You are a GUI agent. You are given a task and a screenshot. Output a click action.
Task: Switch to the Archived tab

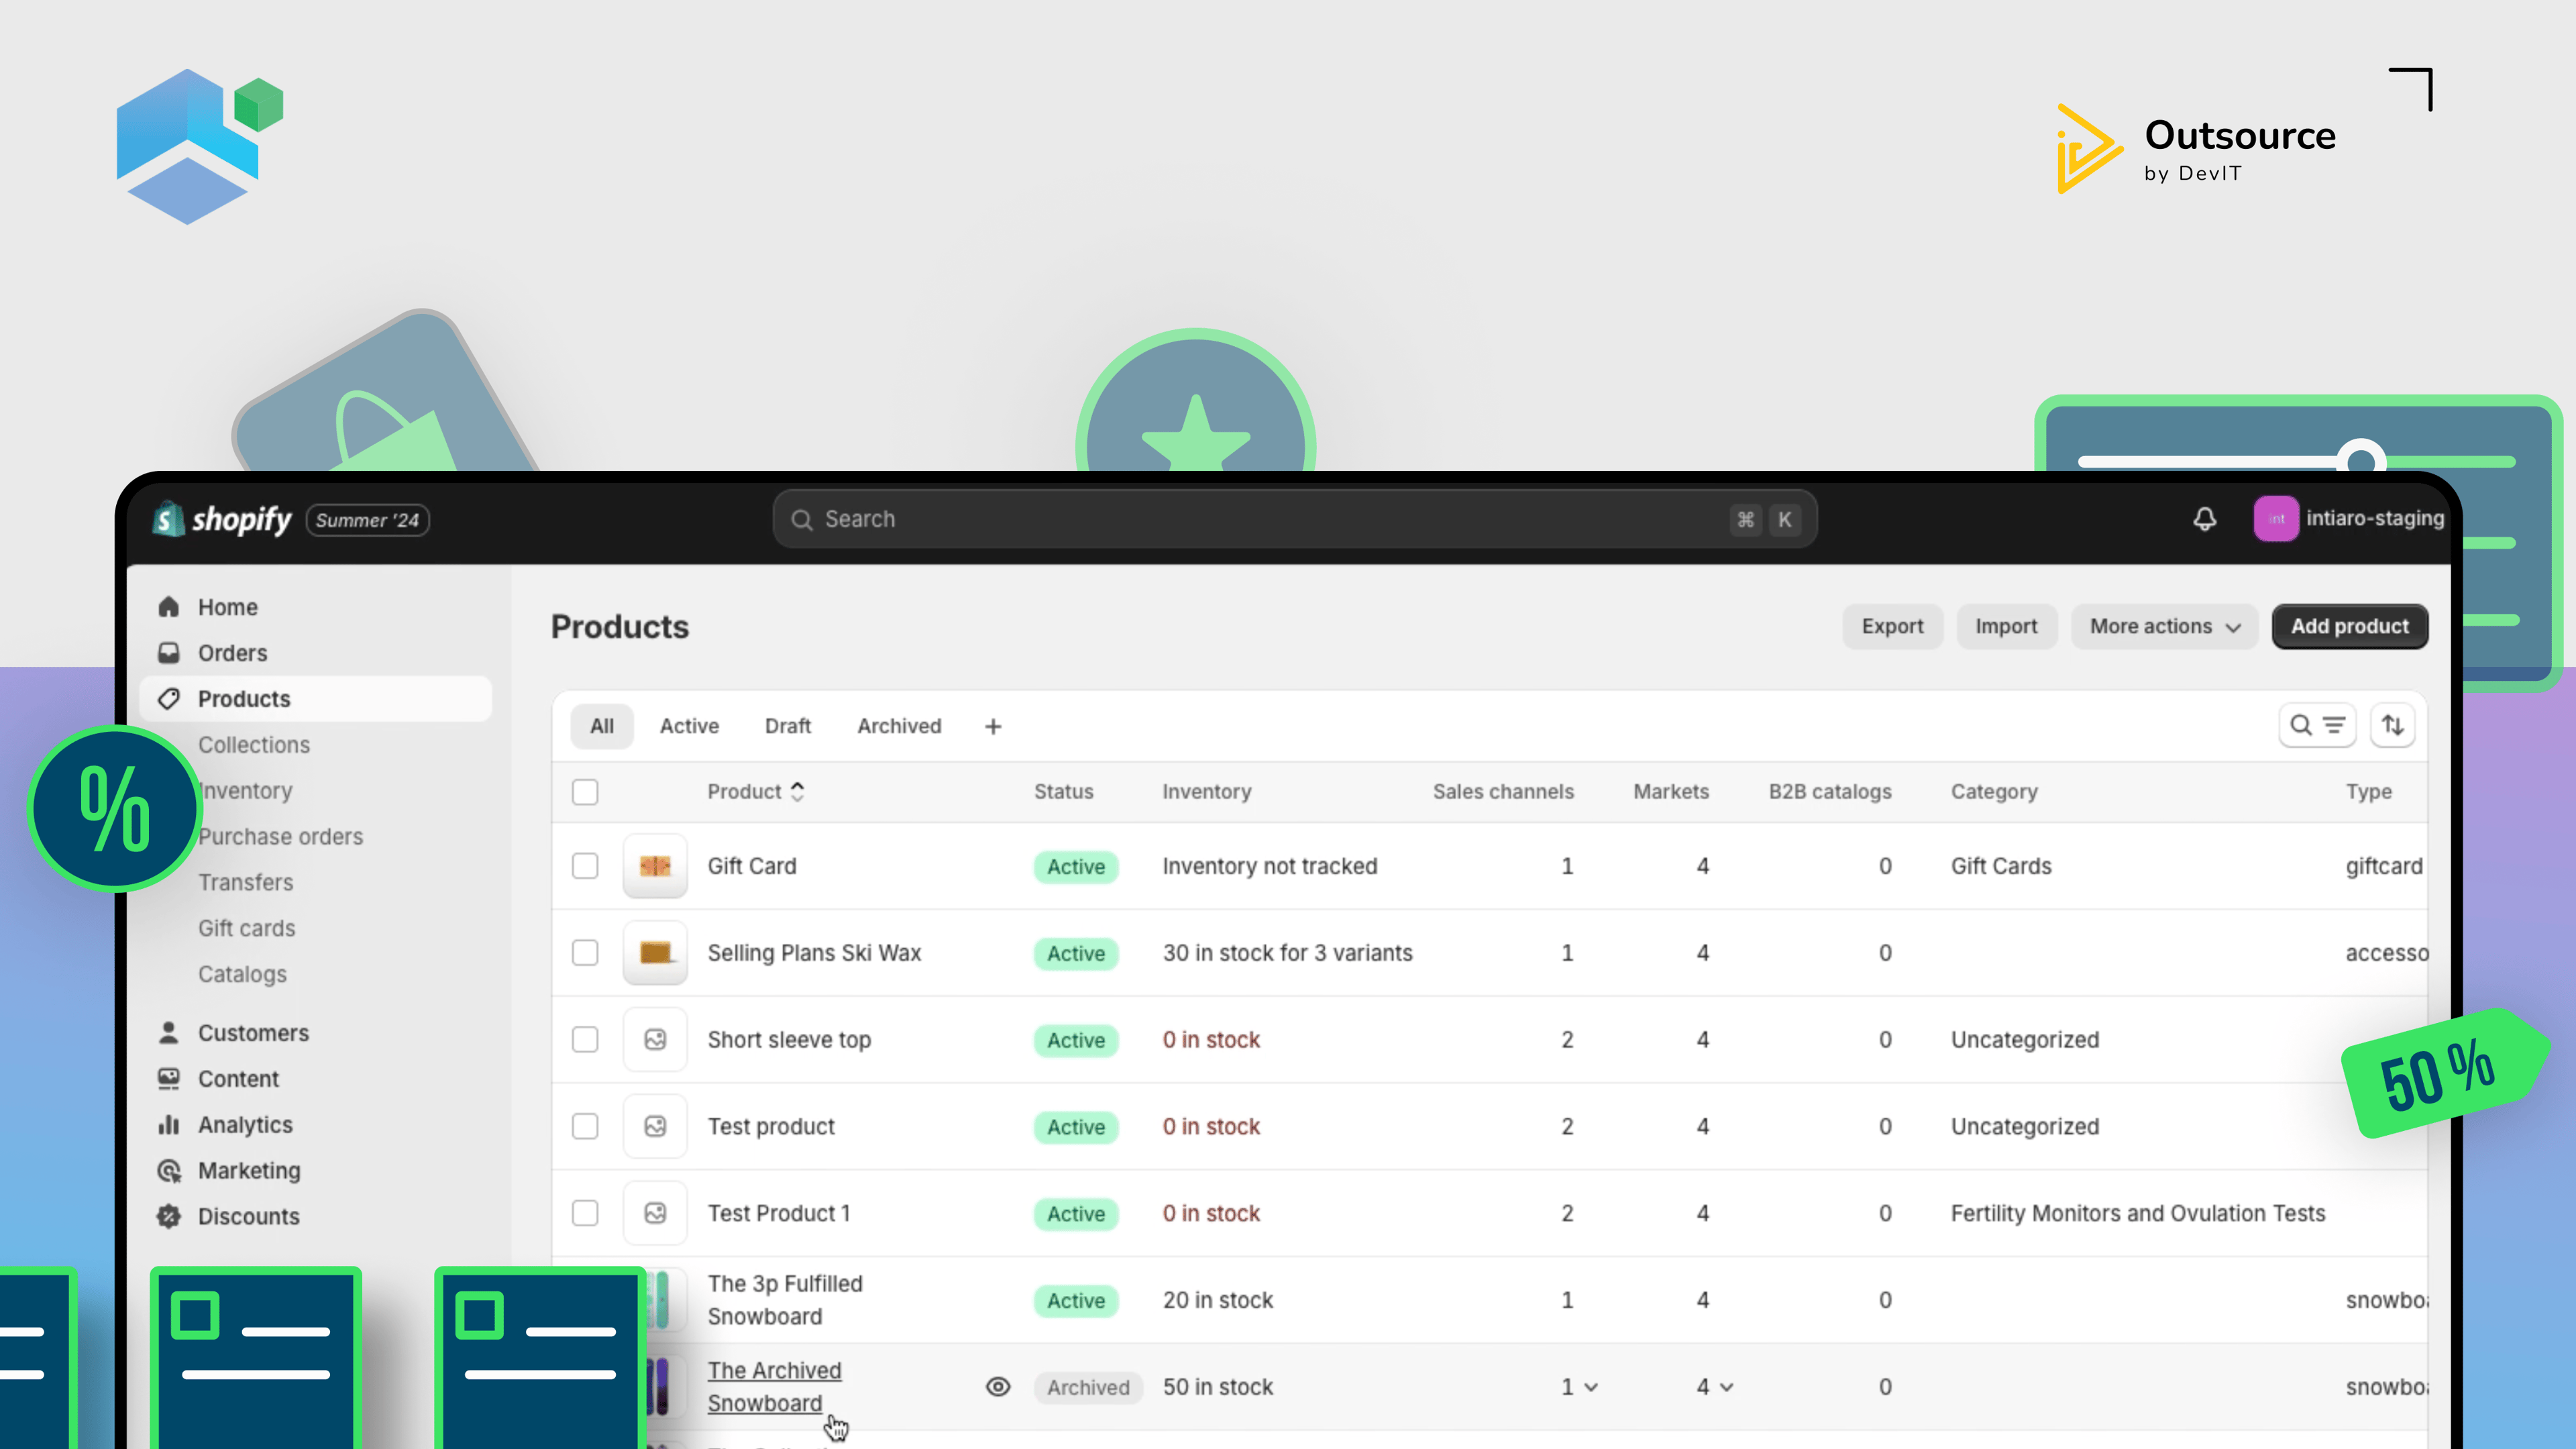tap(899, 726)
